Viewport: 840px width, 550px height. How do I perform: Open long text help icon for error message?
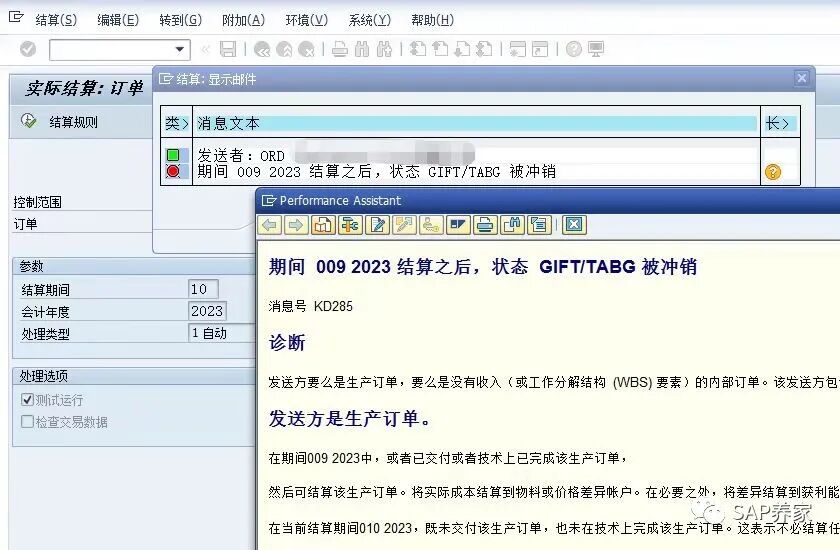772,172
